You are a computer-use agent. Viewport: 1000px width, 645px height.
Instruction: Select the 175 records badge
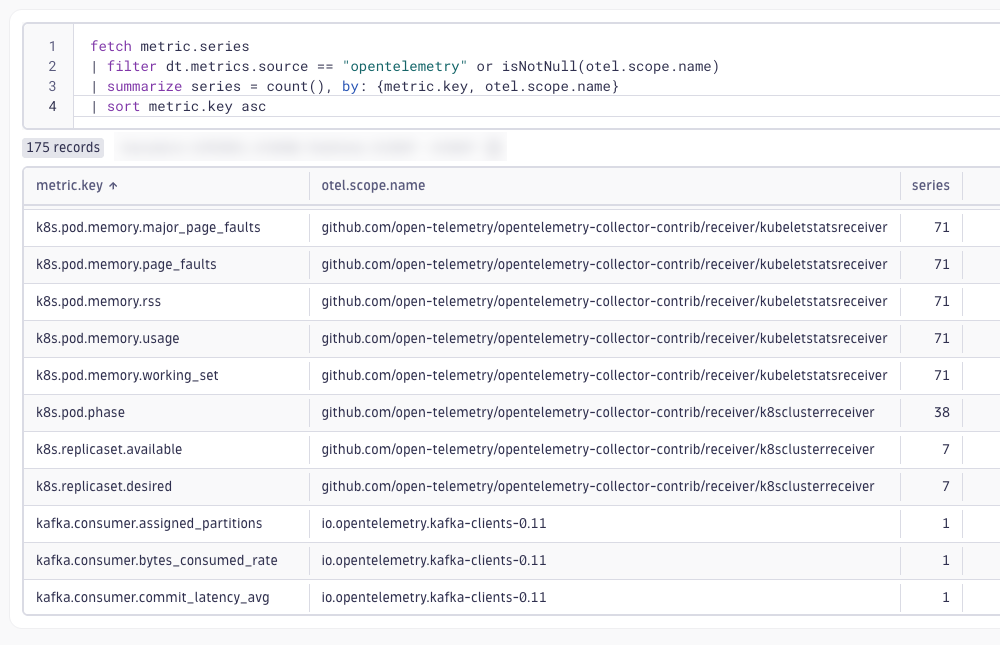tap(62, 147)
